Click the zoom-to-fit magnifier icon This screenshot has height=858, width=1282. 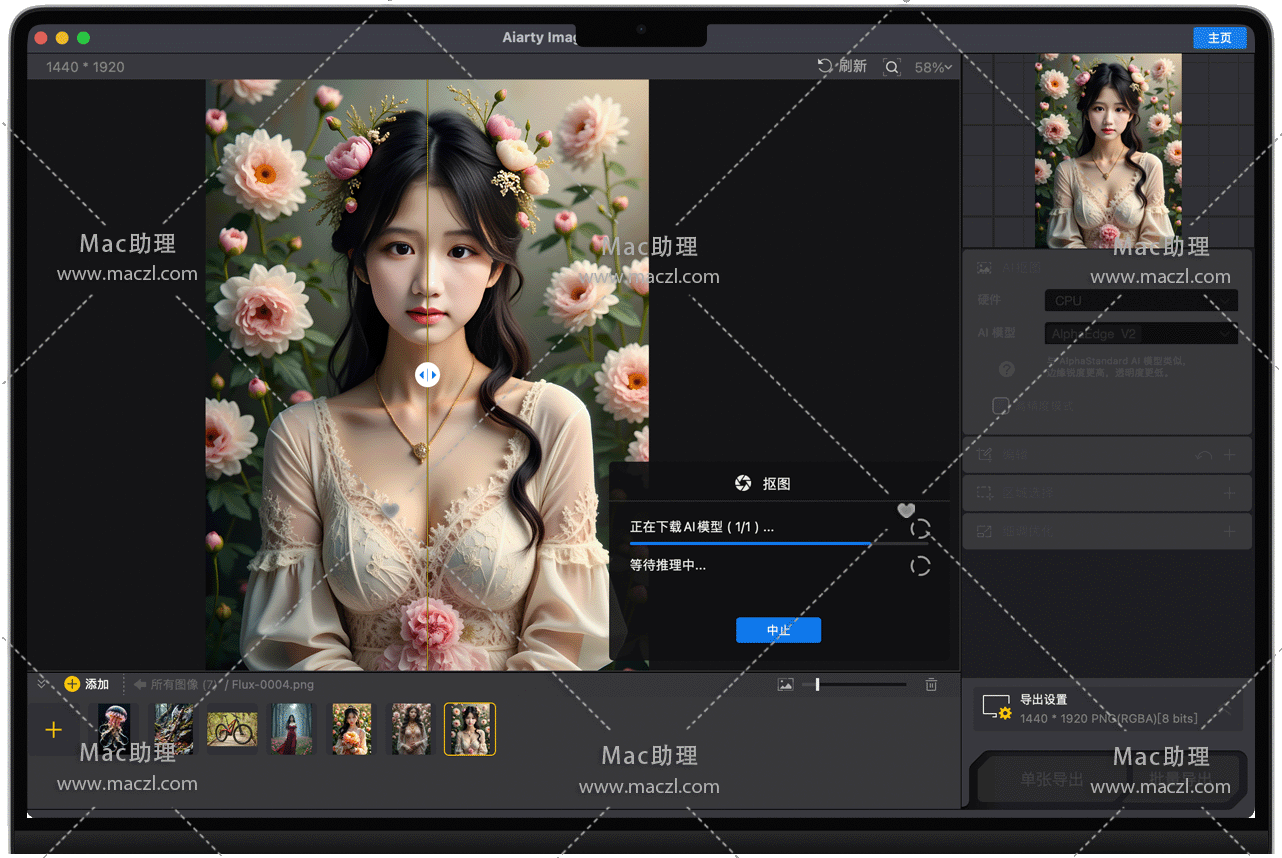click(x=891, y=67)
